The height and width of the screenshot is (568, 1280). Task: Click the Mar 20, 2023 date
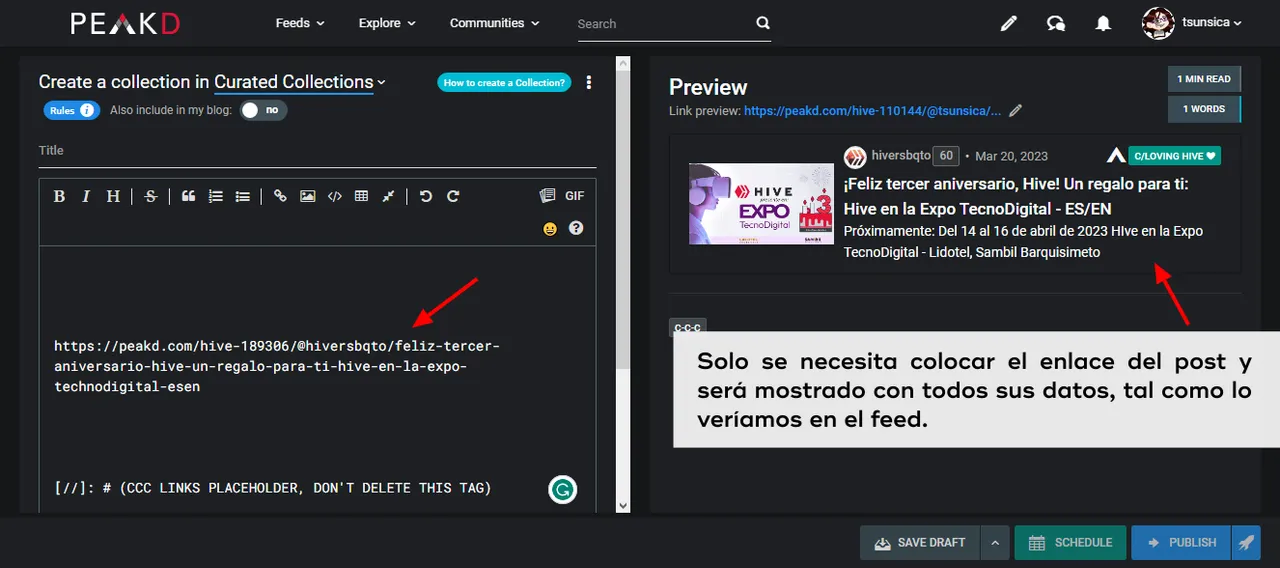point(1011,156)
